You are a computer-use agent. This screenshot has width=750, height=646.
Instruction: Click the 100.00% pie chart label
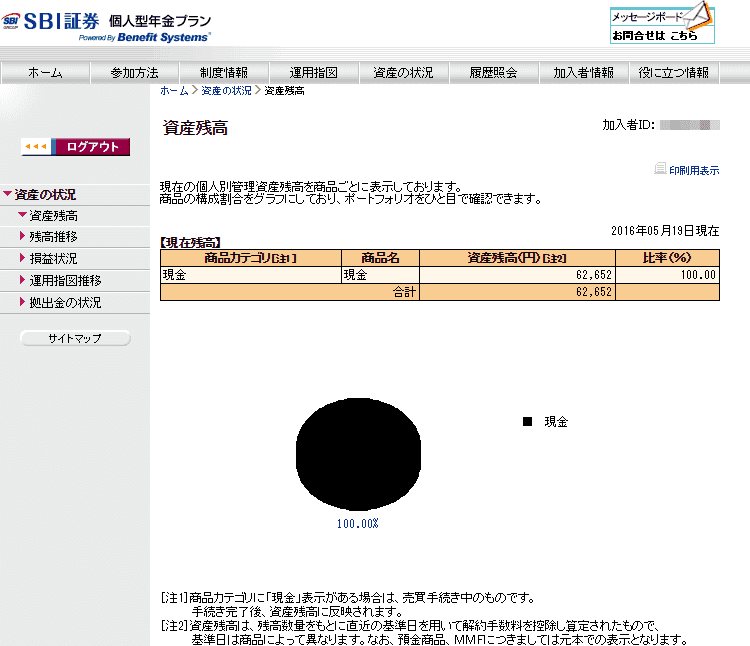click(357, 524)
